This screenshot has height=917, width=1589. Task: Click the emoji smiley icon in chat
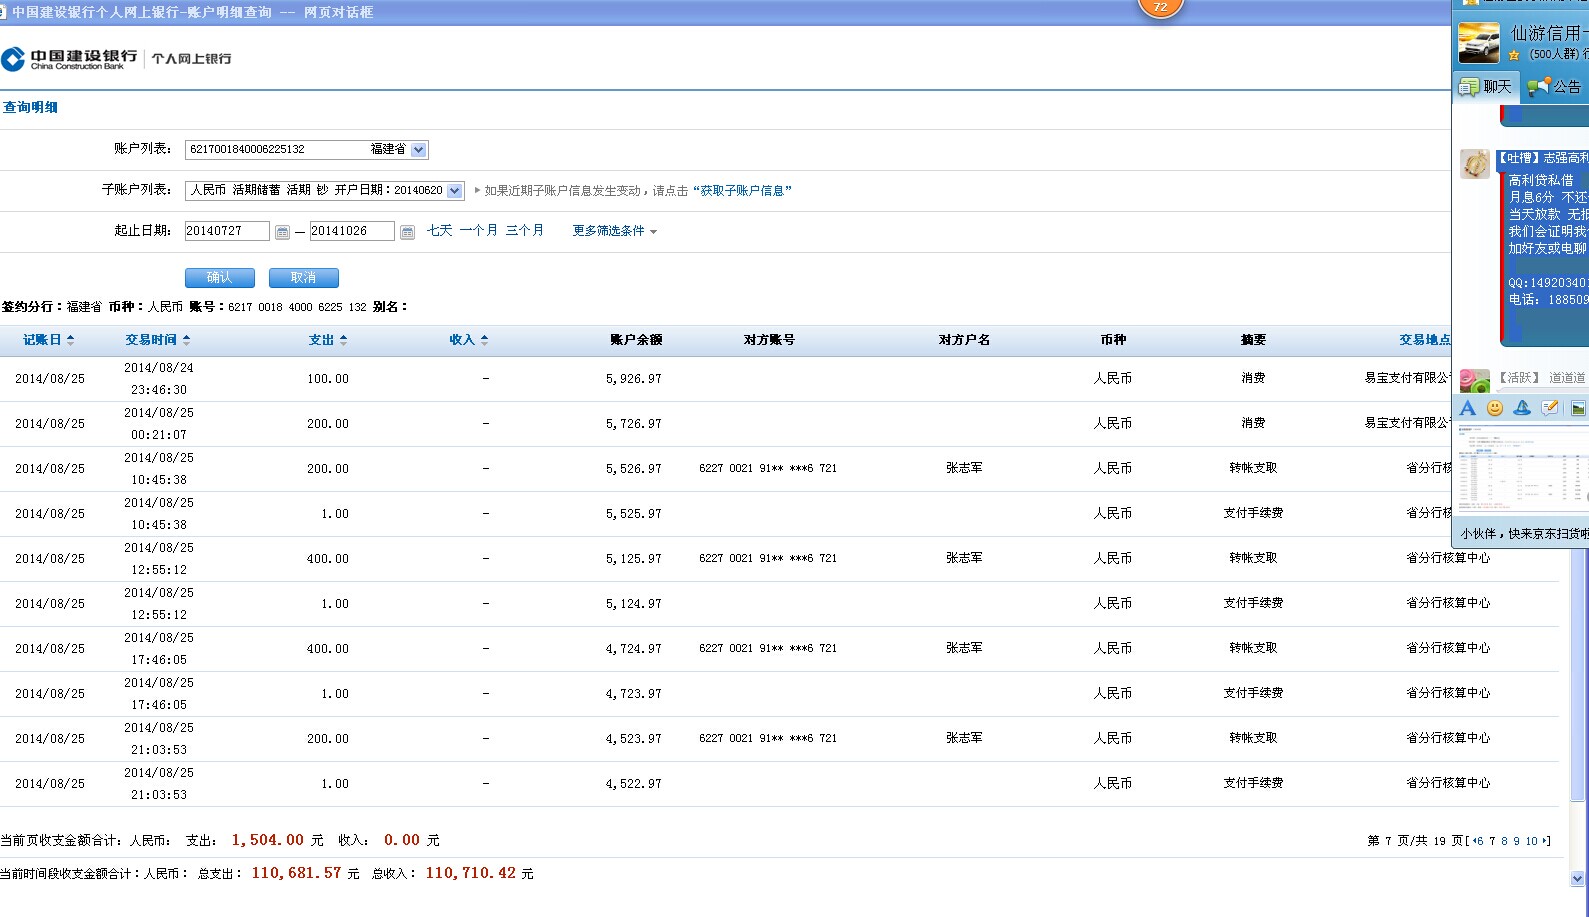click(1495, 408)
